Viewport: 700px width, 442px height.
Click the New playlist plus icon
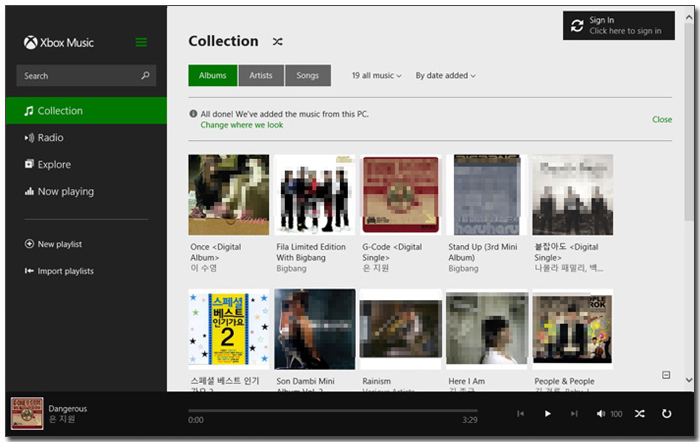click(29, 244)
